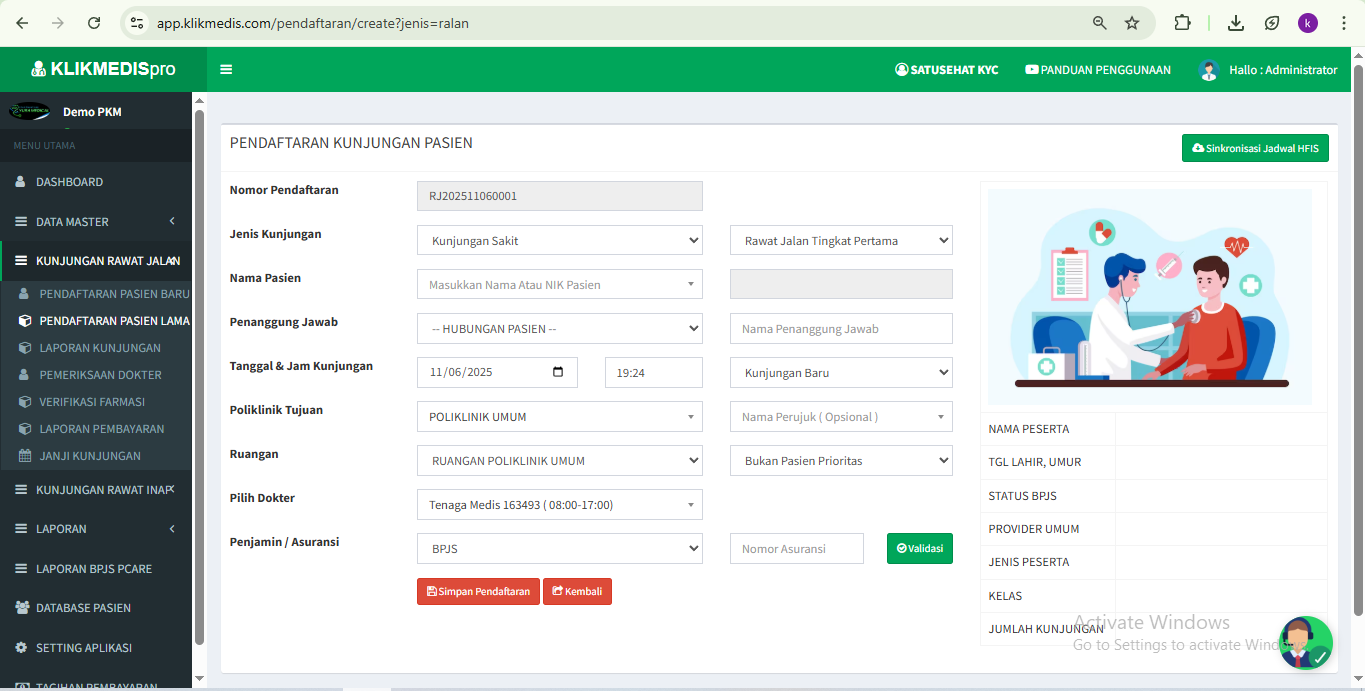
Task: Open the Nama Perujuk dropdown
Action: pos(841,416)
